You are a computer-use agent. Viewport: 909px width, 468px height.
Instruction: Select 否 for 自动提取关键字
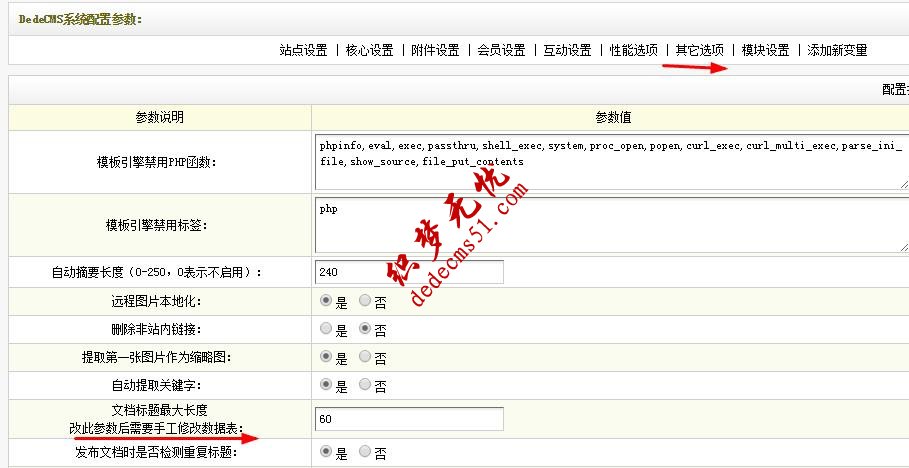point(365,384)
